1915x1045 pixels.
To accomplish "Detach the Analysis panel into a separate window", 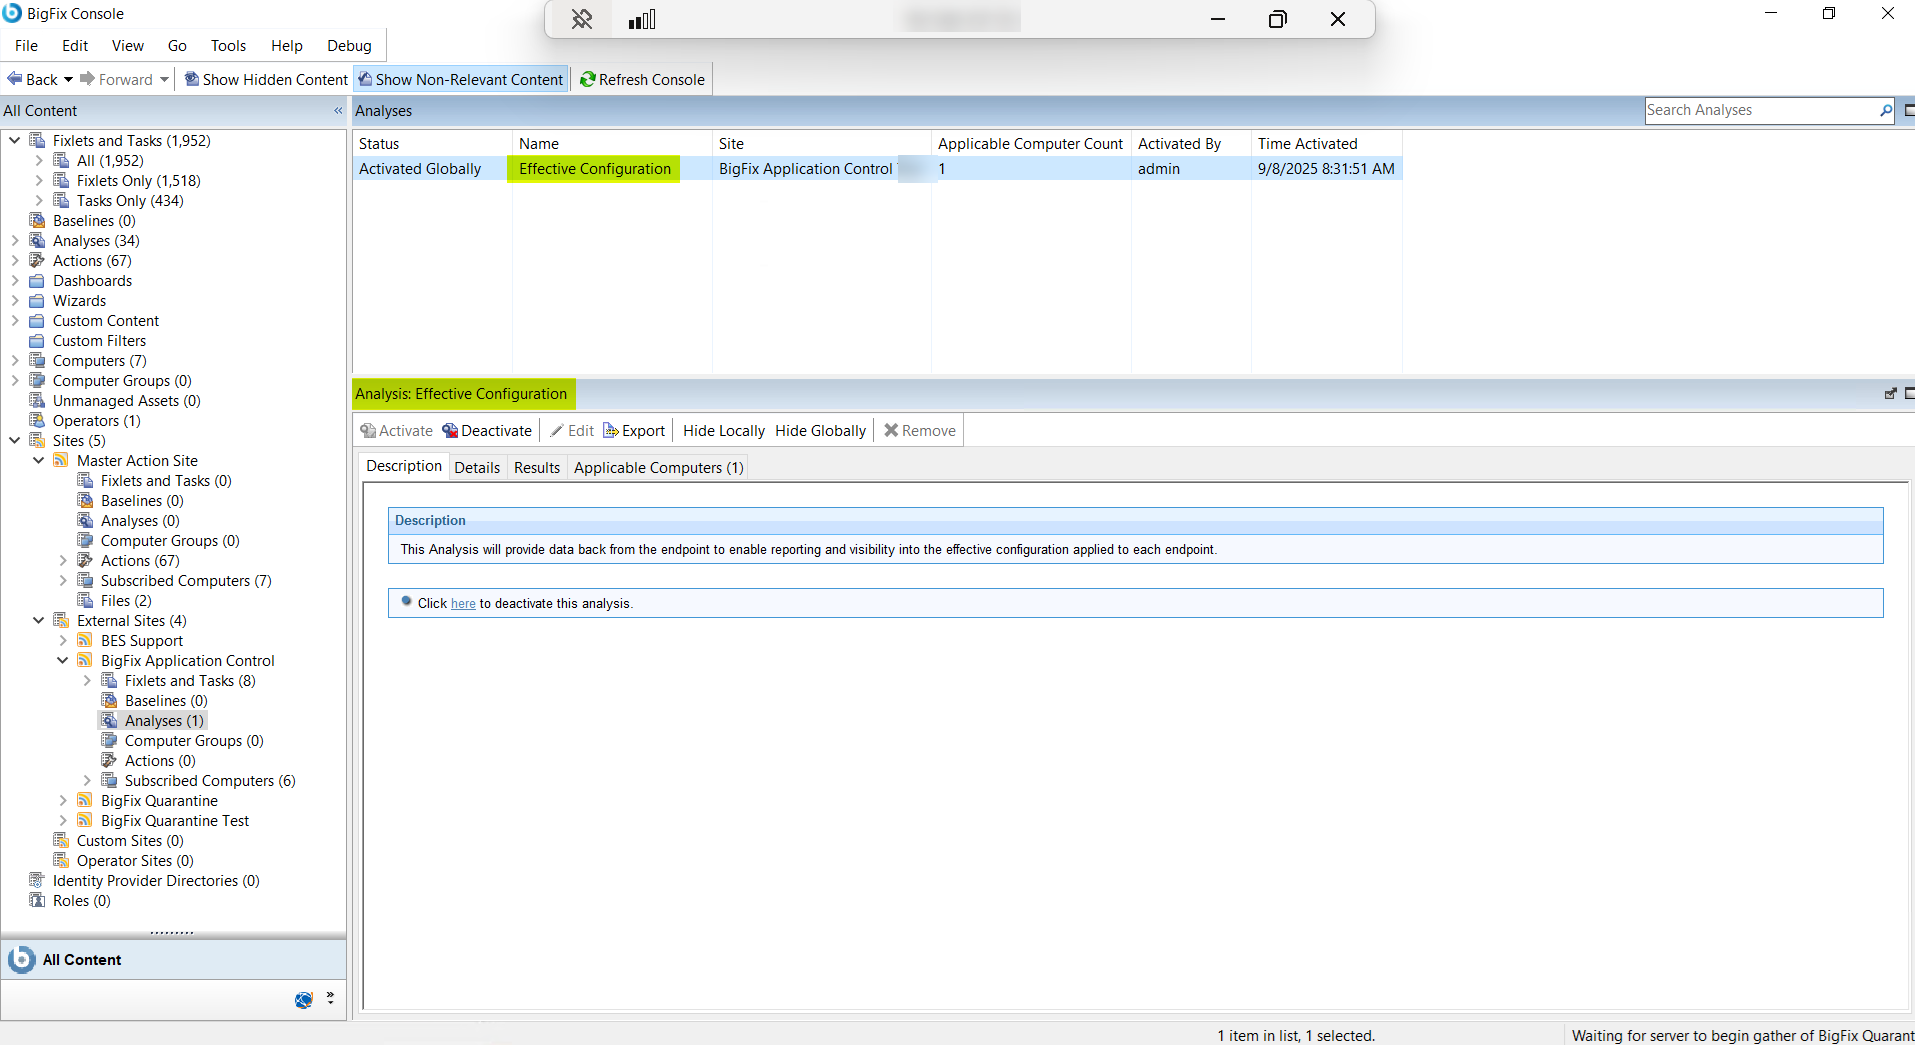I will click(x=1890, y=393).
